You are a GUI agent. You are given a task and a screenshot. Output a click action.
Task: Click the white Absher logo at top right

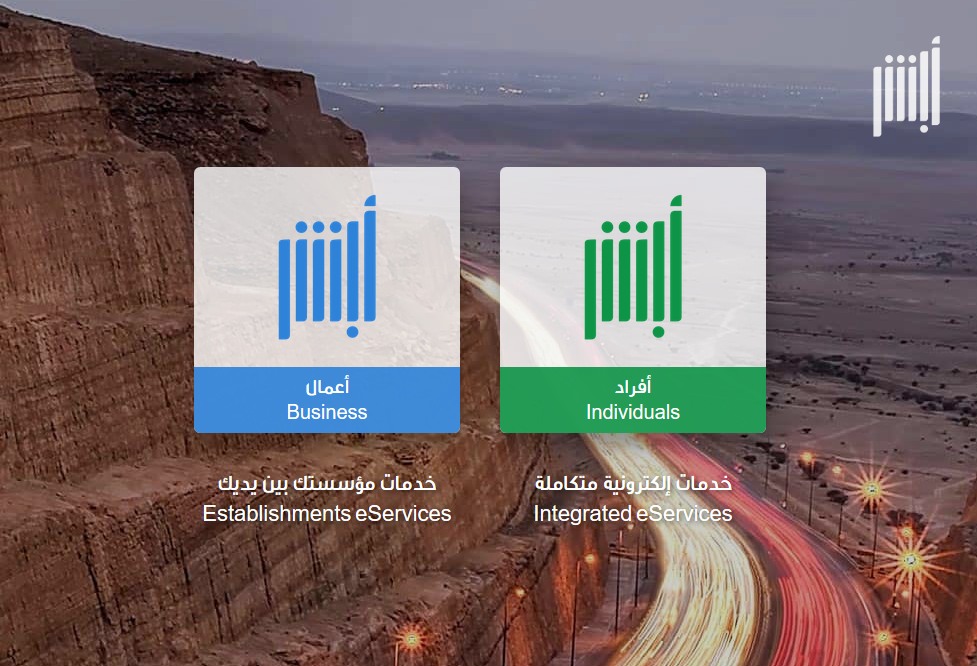(x=906, y=86)
